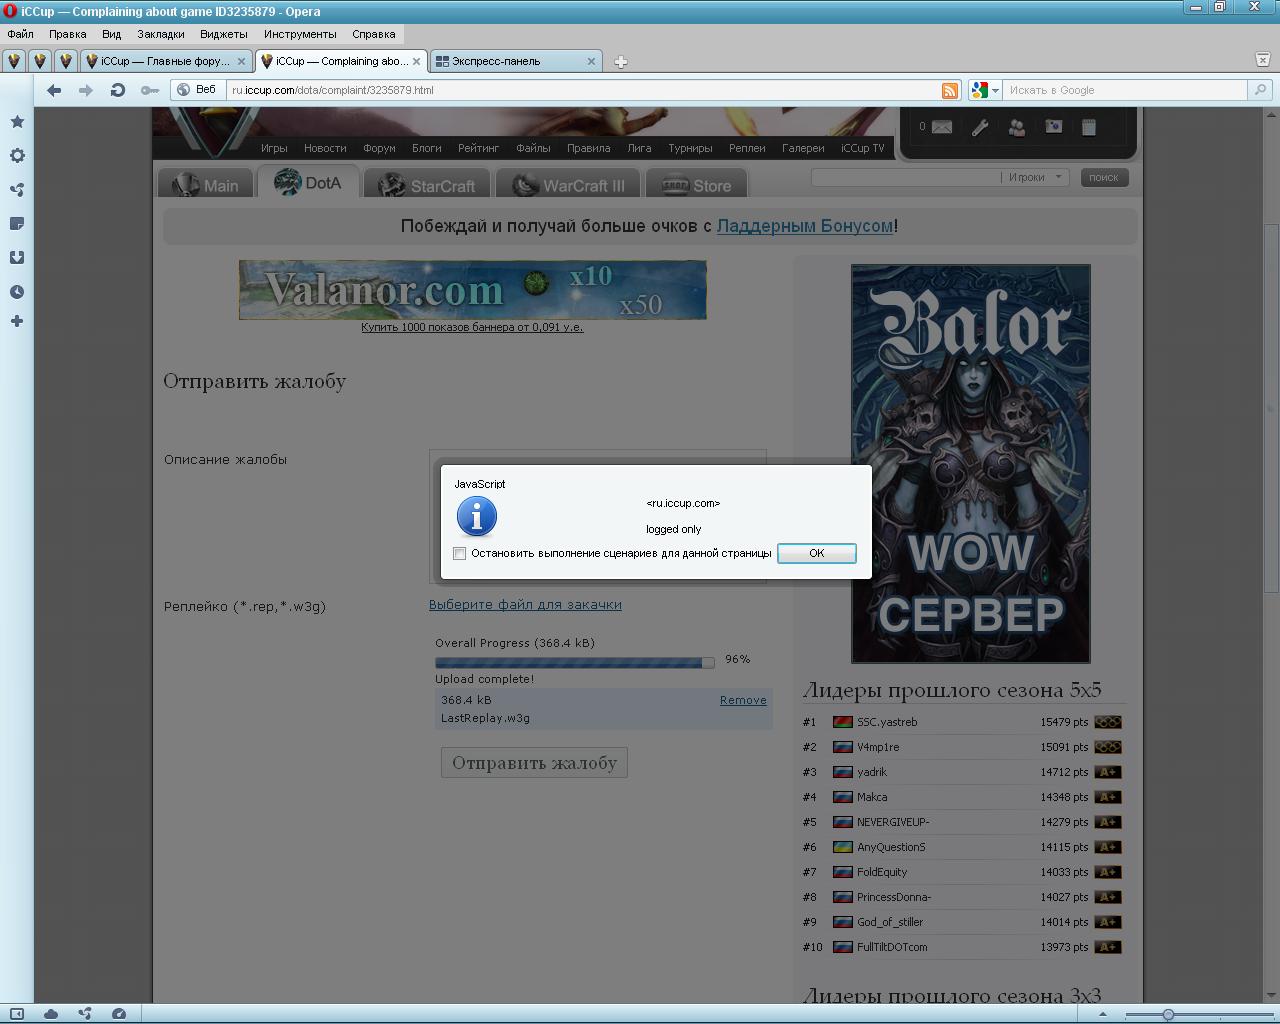Open the Файл menu
Viewport: 1280px width, 1024px height.
[x=20, y=34]
